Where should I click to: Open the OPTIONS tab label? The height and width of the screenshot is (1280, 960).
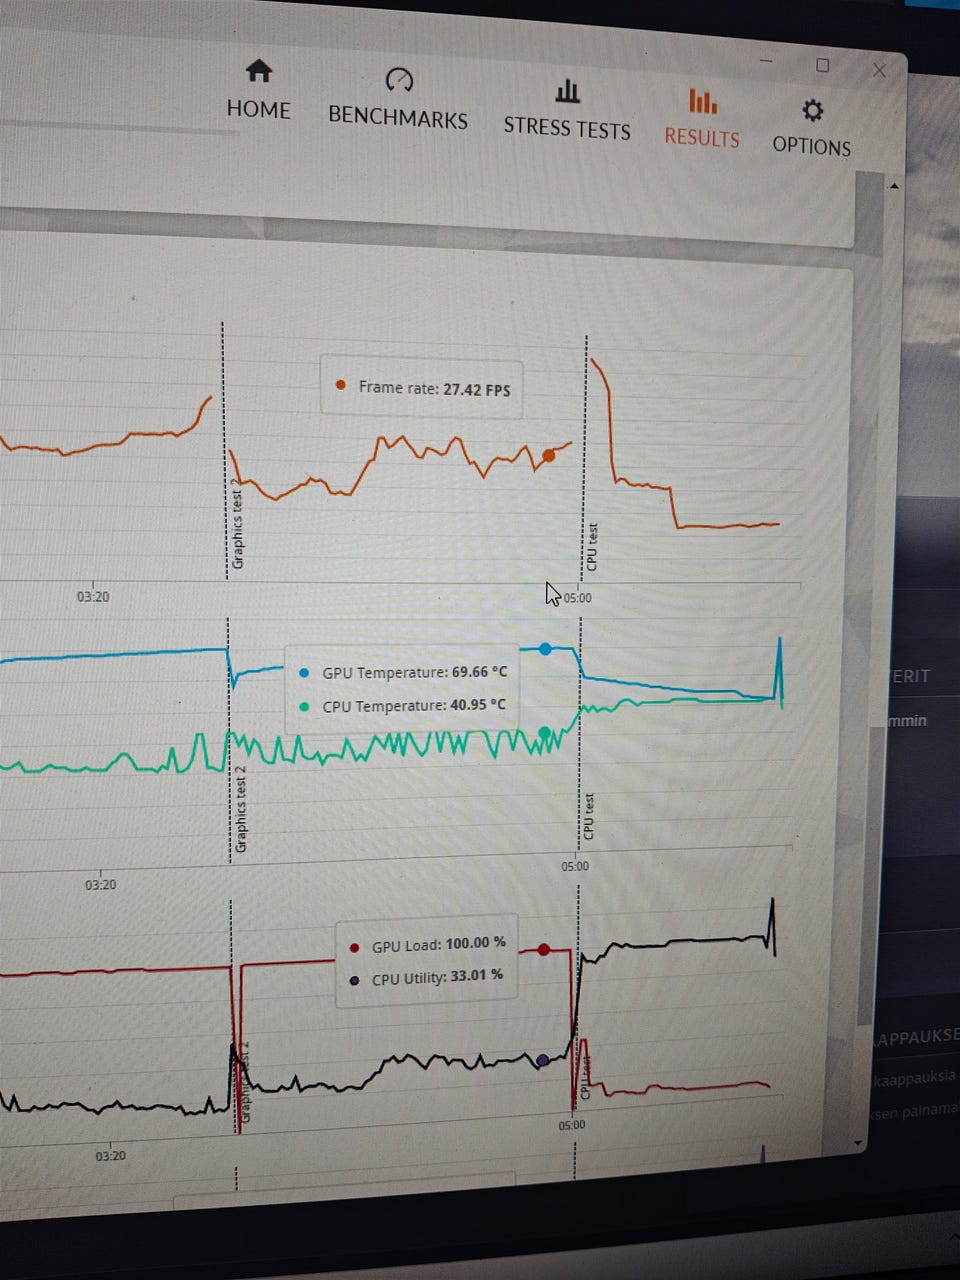pos(811,146)
